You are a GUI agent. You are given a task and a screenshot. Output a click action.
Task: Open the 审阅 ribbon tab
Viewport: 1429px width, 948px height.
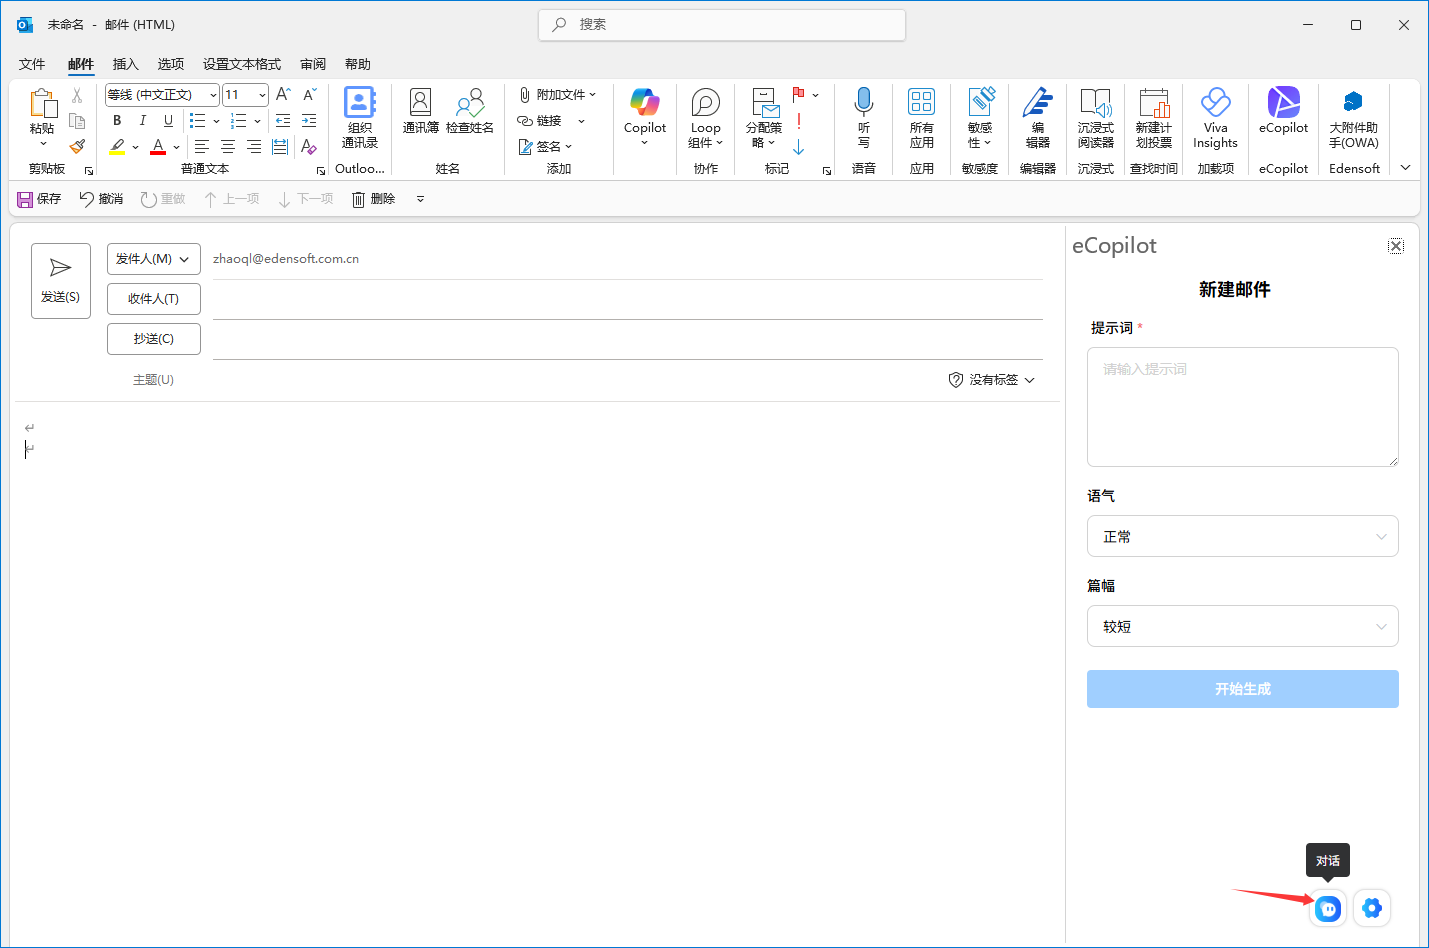point(312,63)
